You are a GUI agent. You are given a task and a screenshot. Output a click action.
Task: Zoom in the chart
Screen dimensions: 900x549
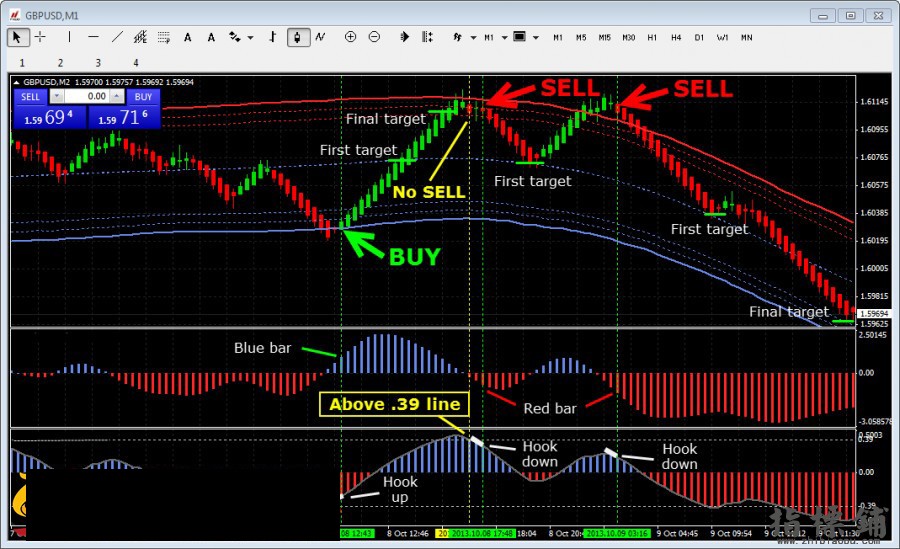click(350, 37)
